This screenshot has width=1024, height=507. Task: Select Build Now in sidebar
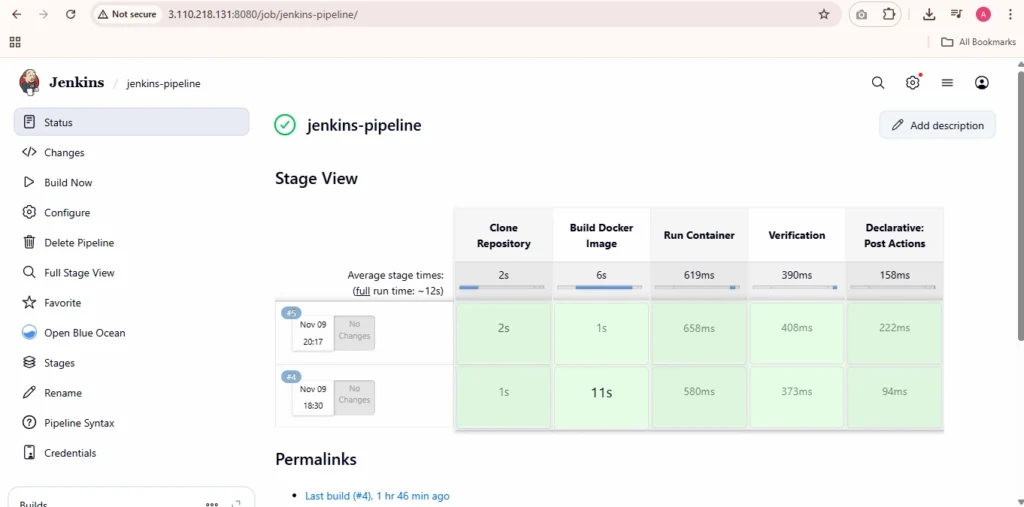click(x=68, y=183)
